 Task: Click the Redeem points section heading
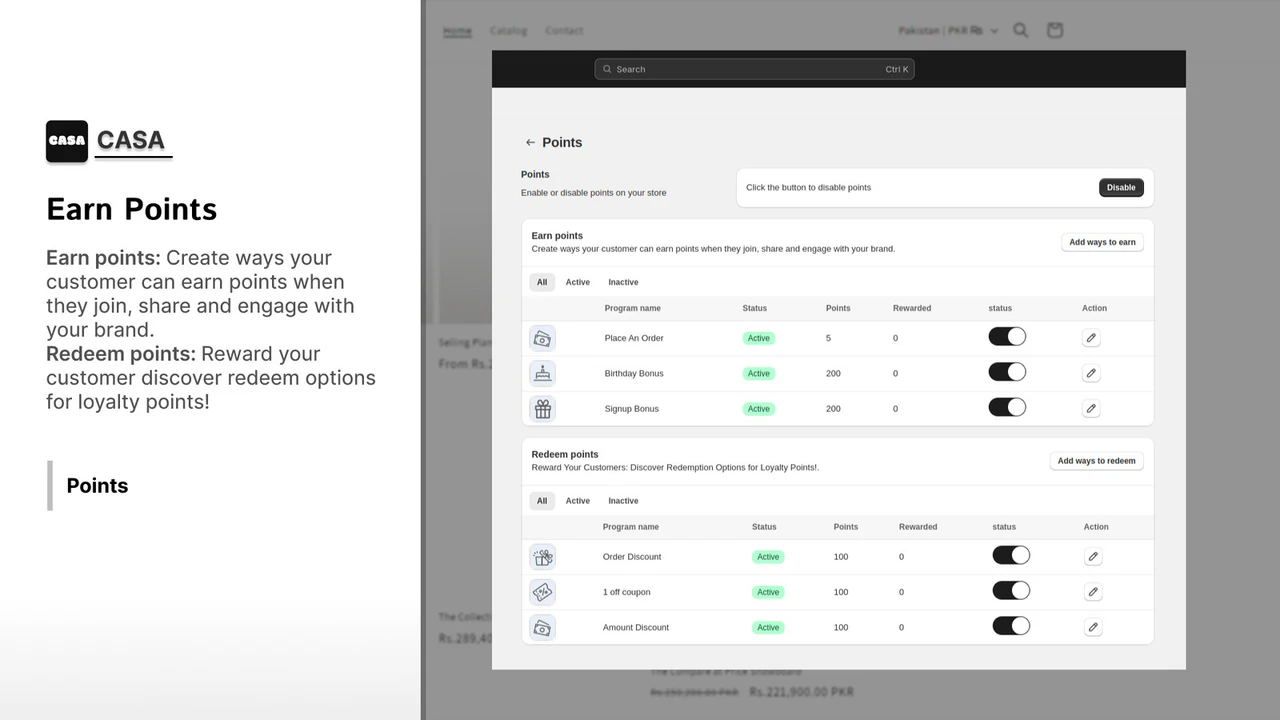coord(565,454)
